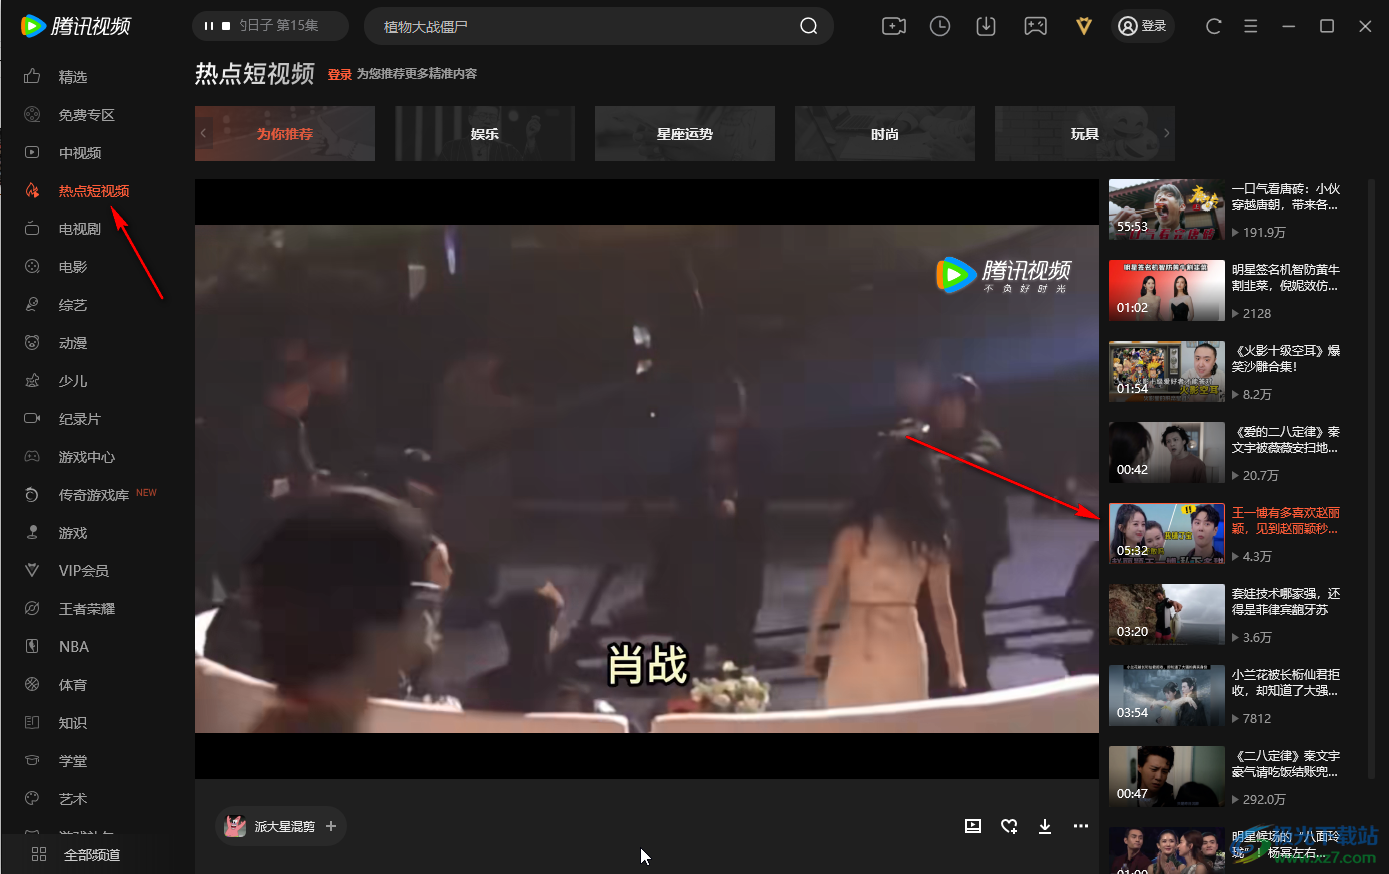Viewport: 1389px width, 874px height.
Task: Open 中视频 in the sidebar
Action: pos(80,153)
